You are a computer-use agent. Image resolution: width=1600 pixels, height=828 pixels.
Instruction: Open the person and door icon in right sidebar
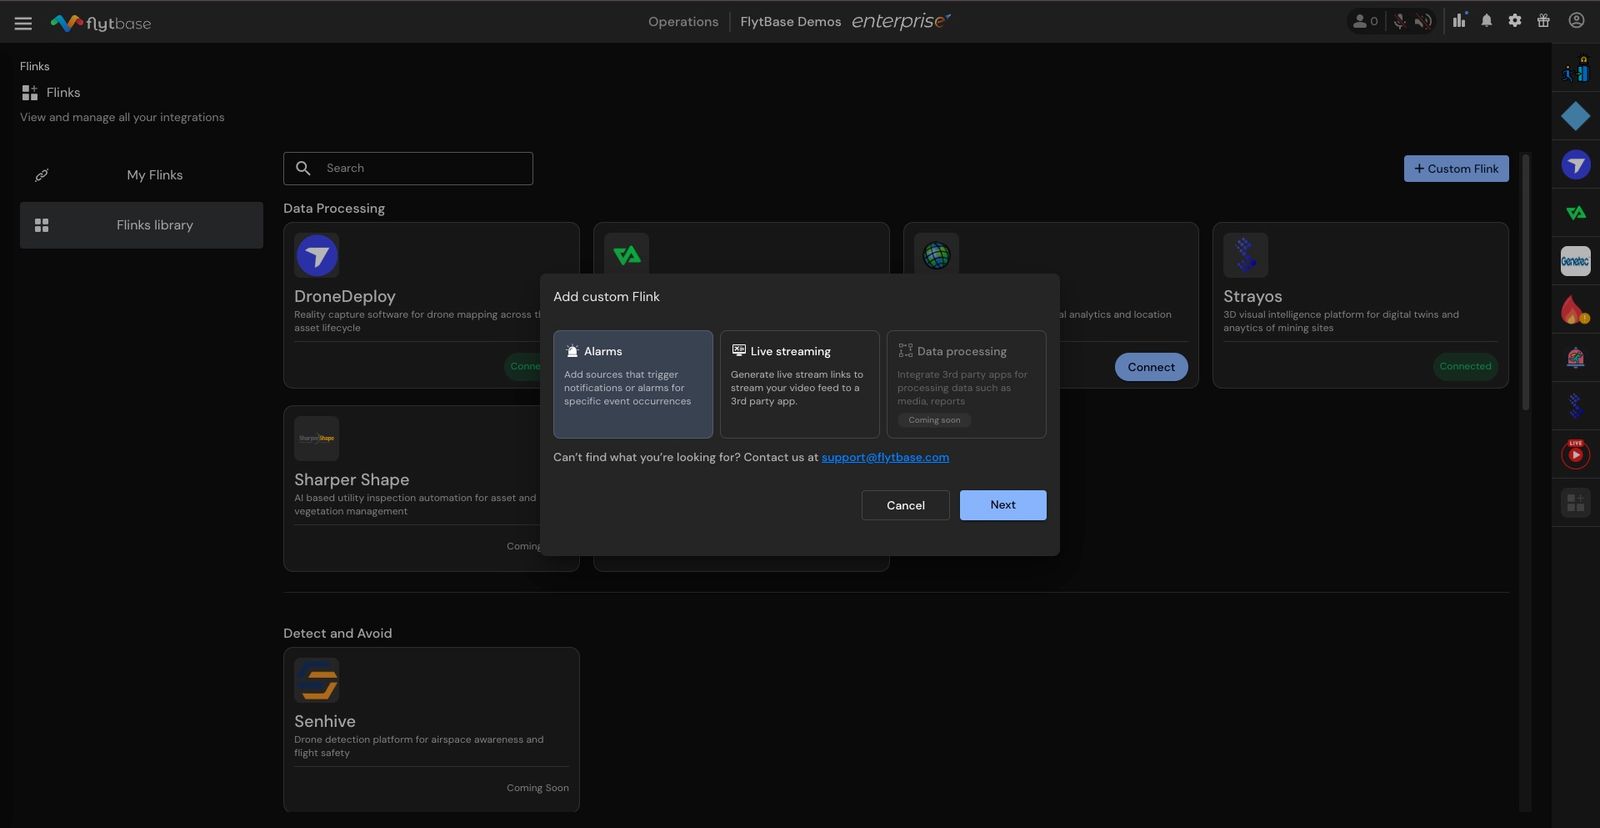[1576, 69]
